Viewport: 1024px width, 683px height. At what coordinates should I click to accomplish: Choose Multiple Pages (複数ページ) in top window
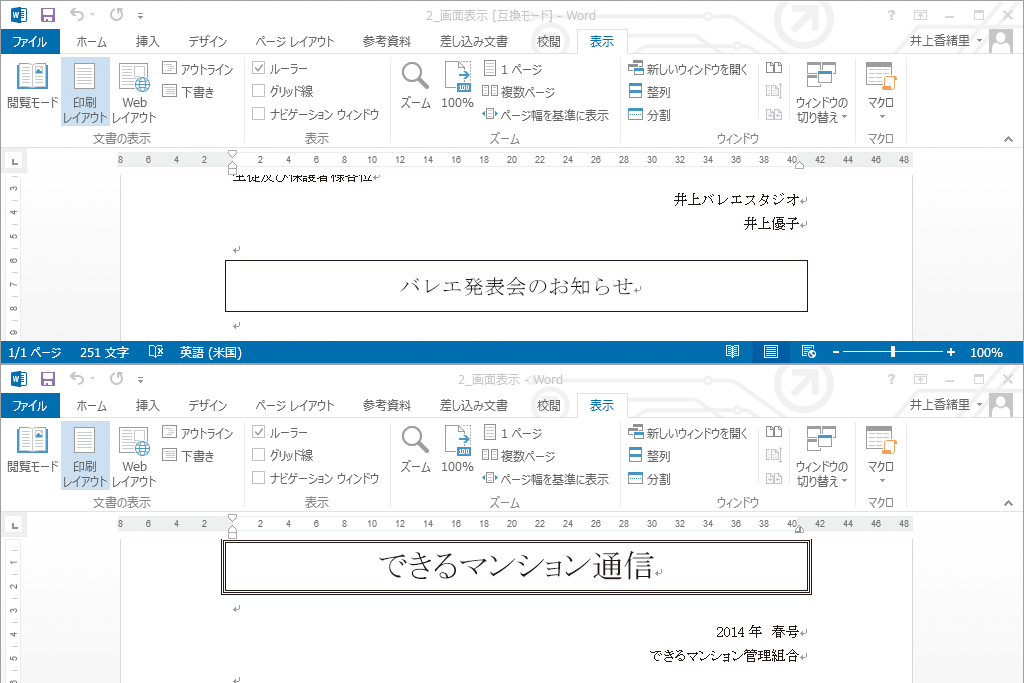point(519,91)
